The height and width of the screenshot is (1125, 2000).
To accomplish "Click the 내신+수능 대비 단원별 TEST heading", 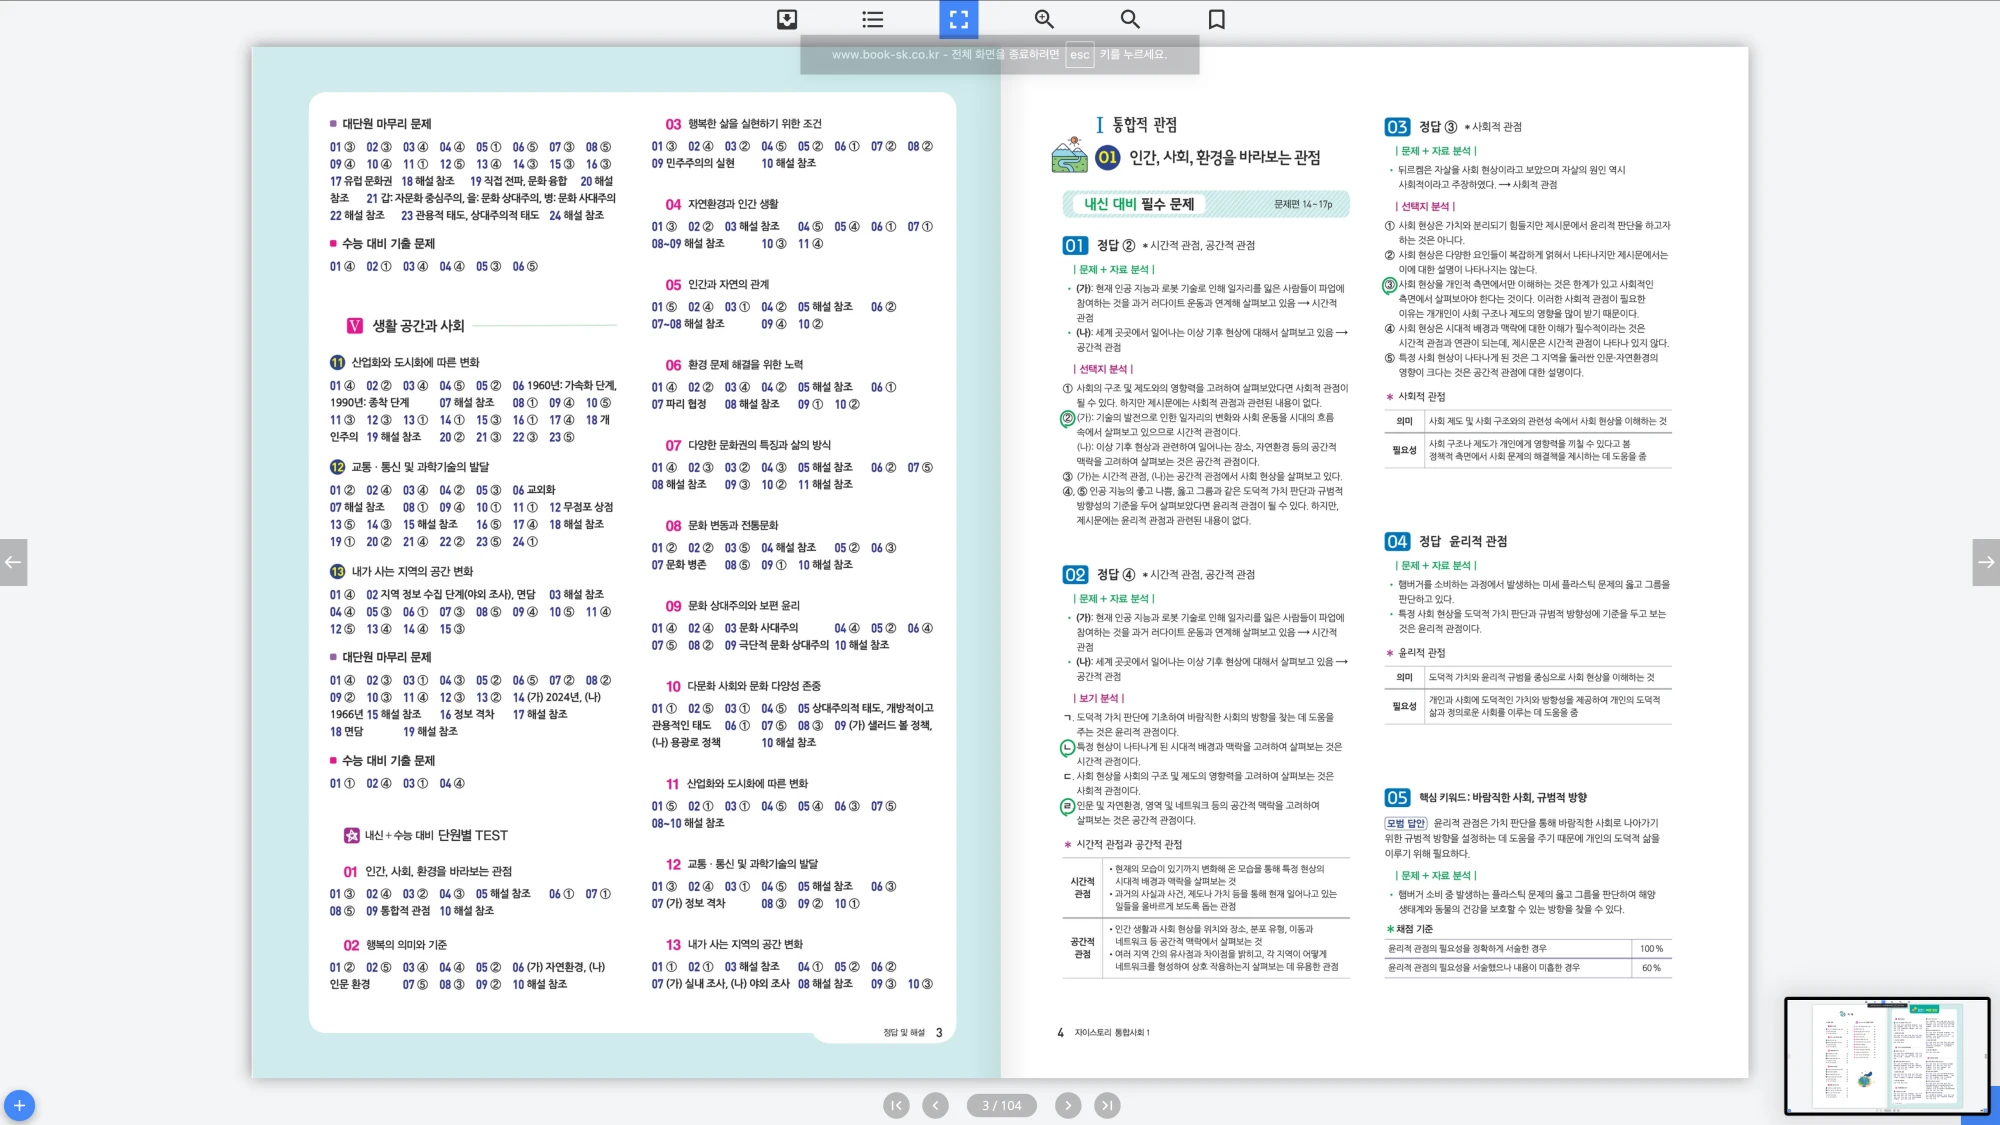I will coord(436,835).
